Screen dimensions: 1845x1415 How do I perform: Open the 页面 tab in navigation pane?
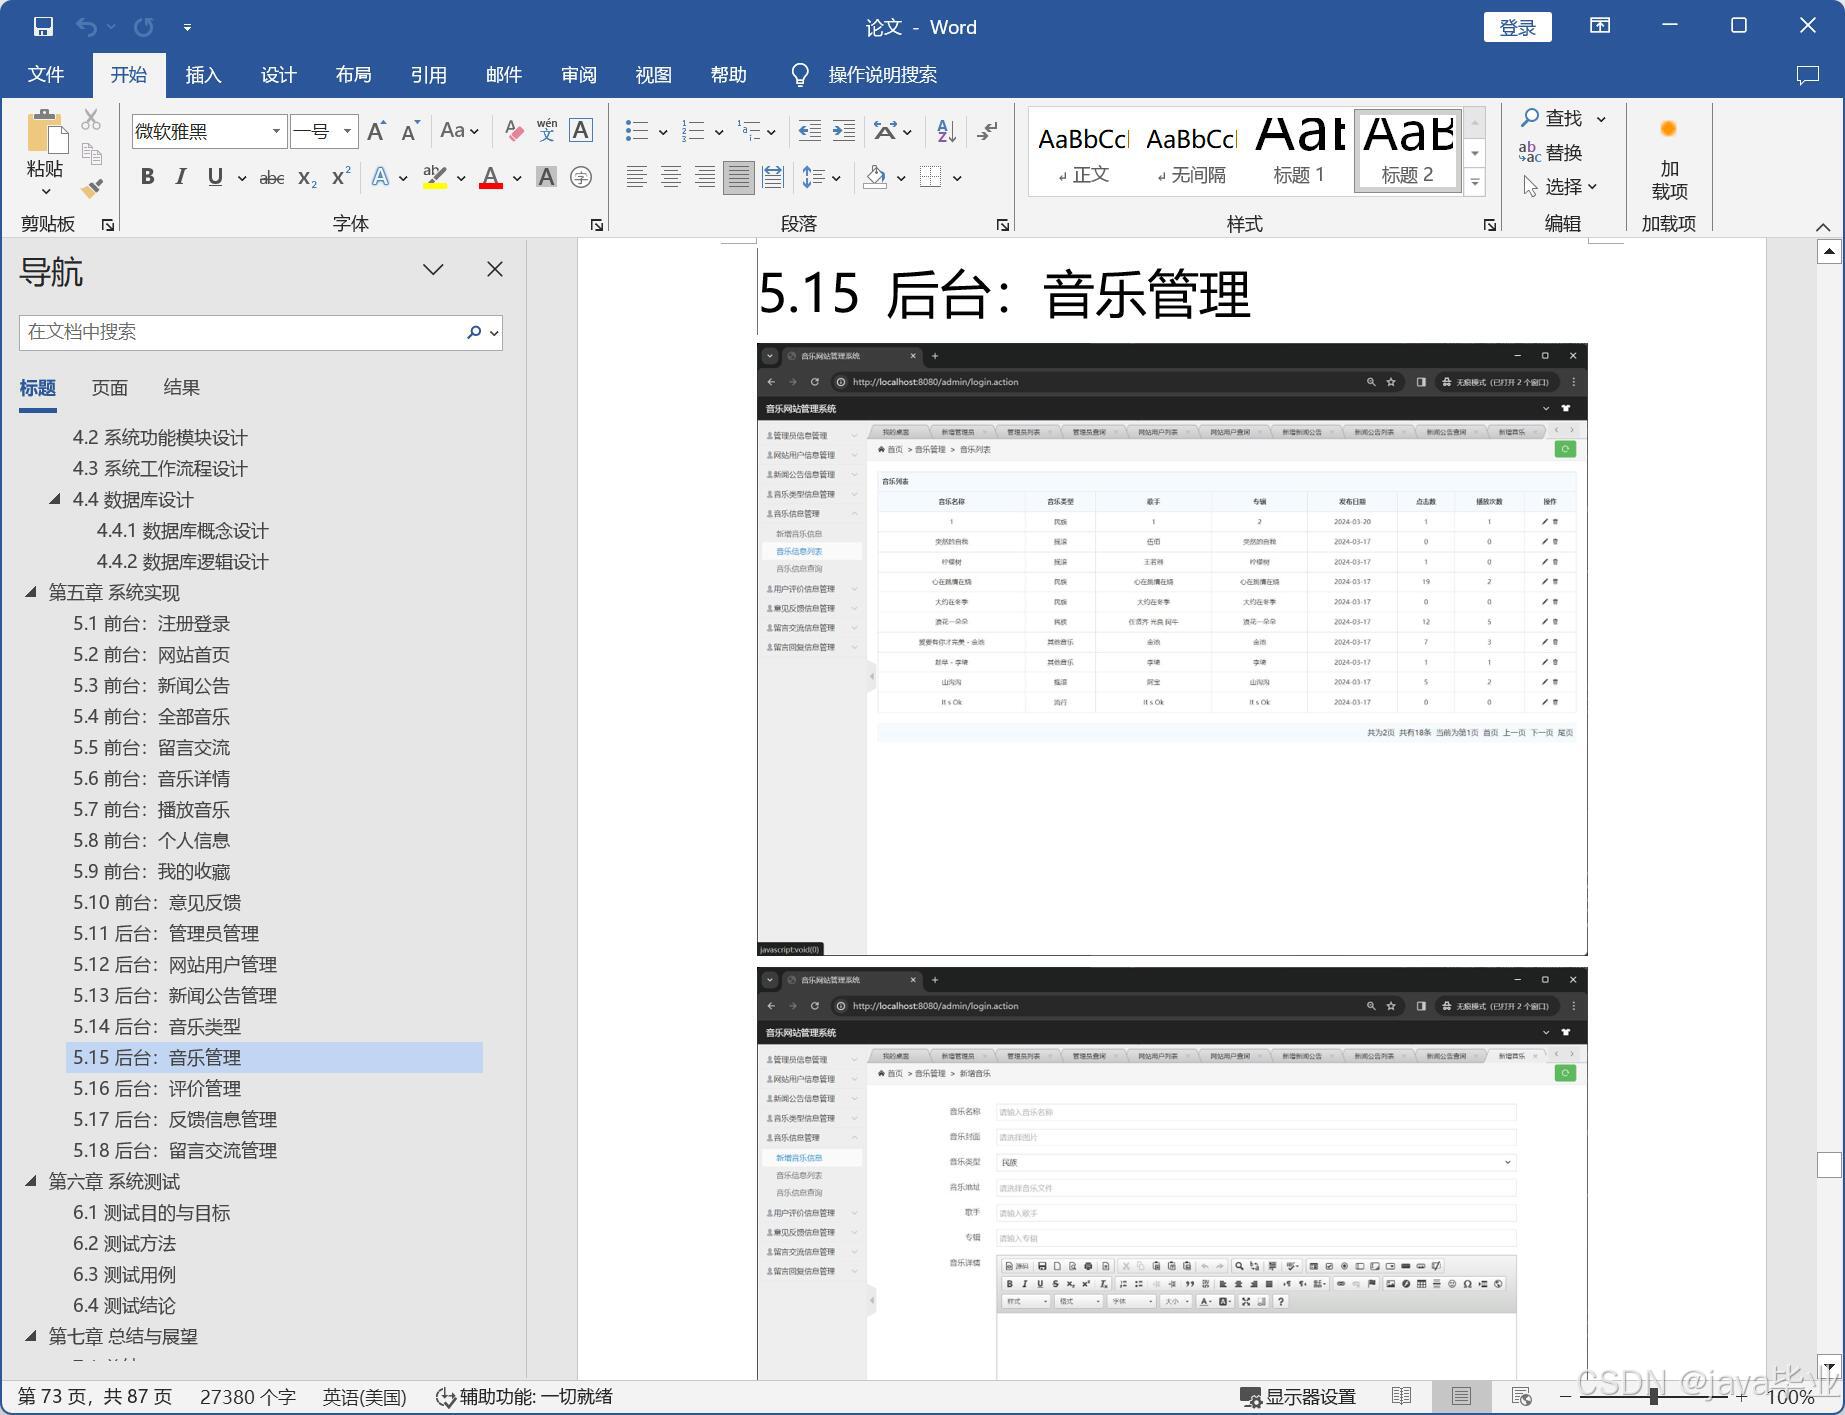pyautogui.click(x=110, y=388)
